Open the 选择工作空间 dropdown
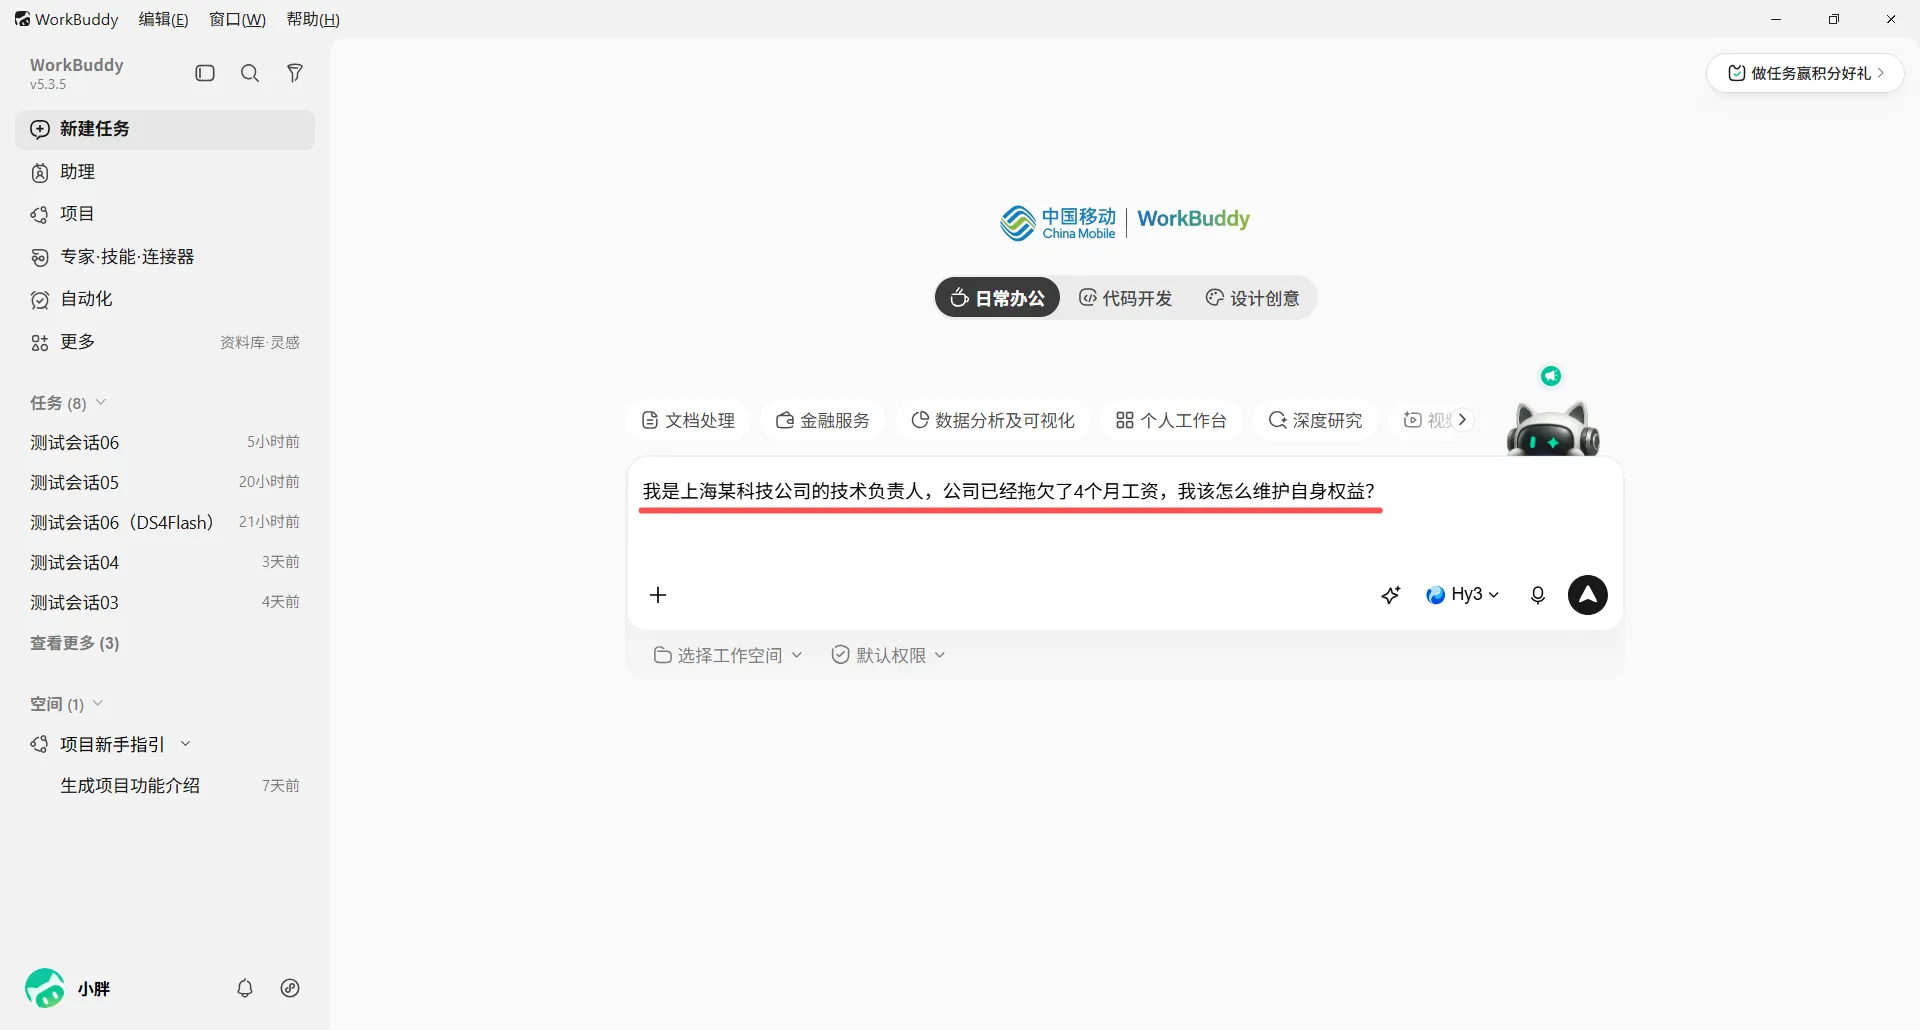The image size is (1920, 1030). 728,655
